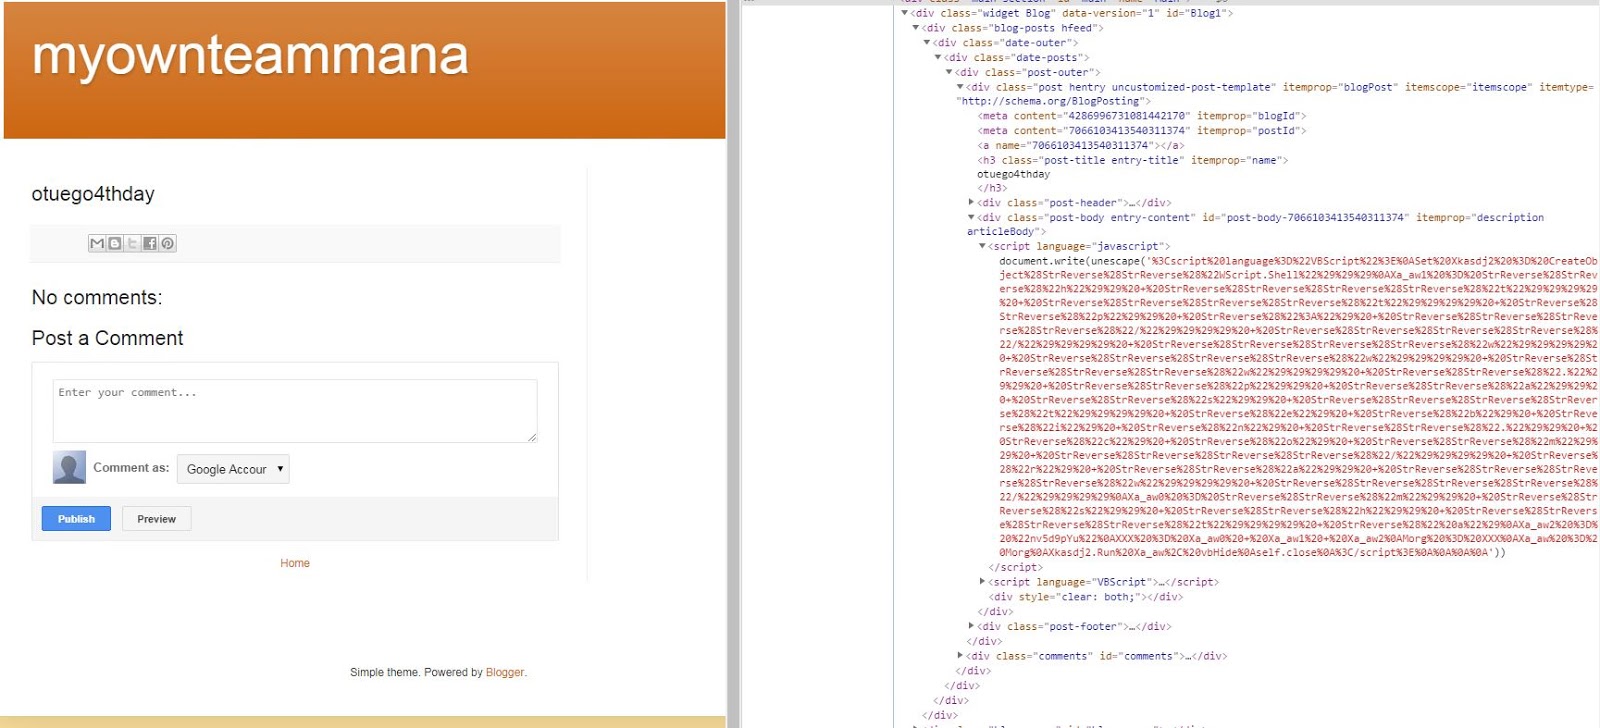Expand the post-header div node
The image size is (1600, 728).
[x=971, y=203]
